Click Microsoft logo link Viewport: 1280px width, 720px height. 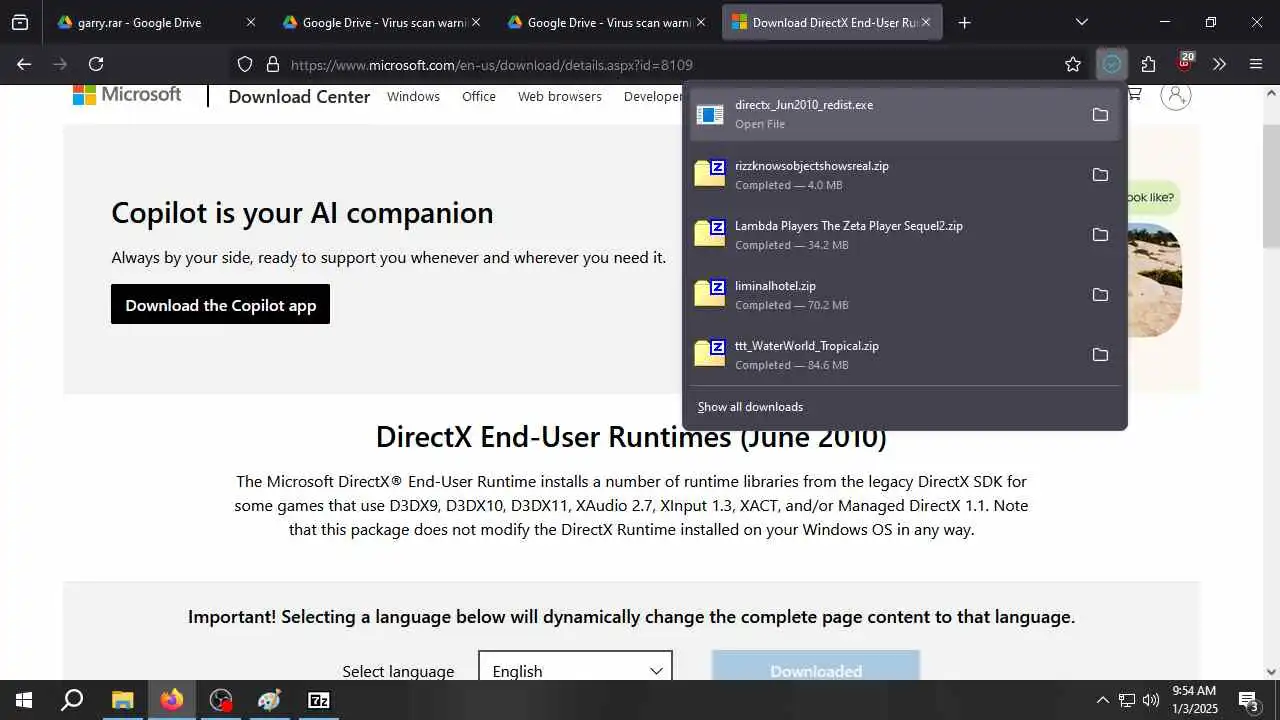pos(127,95)
